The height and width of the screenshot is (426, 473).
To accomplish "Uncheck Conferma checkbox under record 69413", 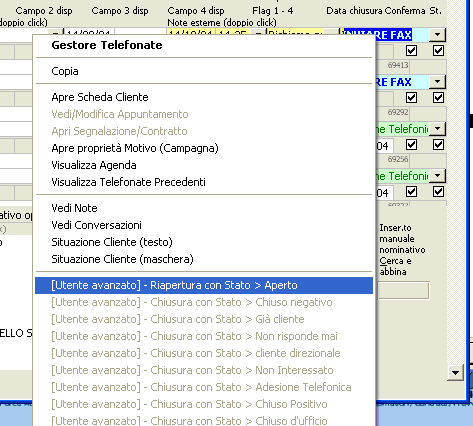I will click(411, 98).
